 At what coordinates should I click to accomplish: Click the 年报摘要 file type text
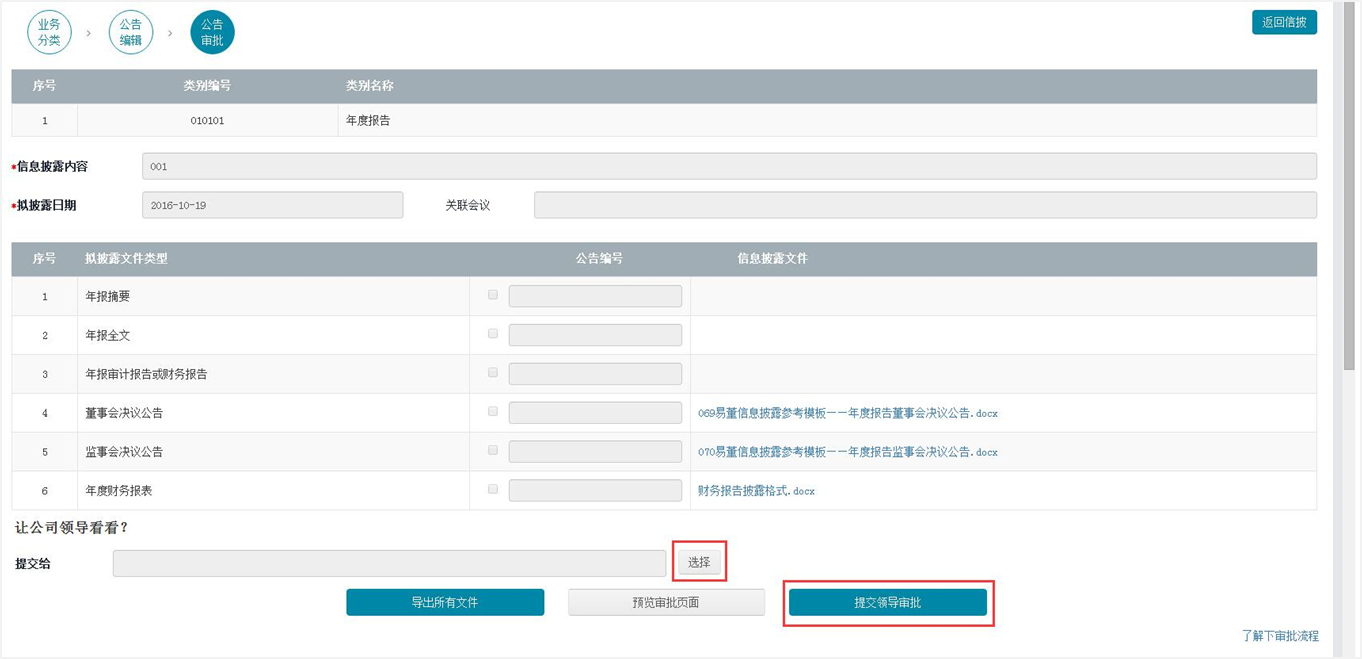coord(108,296)
